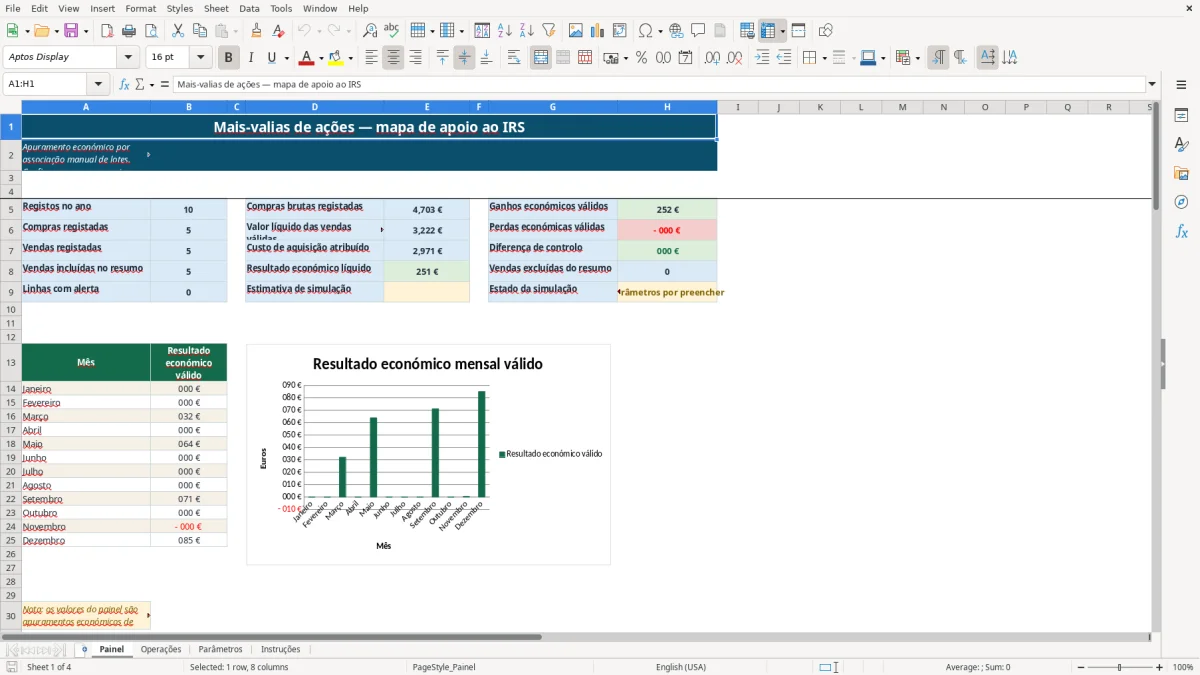This screenshot has width=1200, height=675.
Task: Click the monthly result bar chart
Action: point(428,455)
